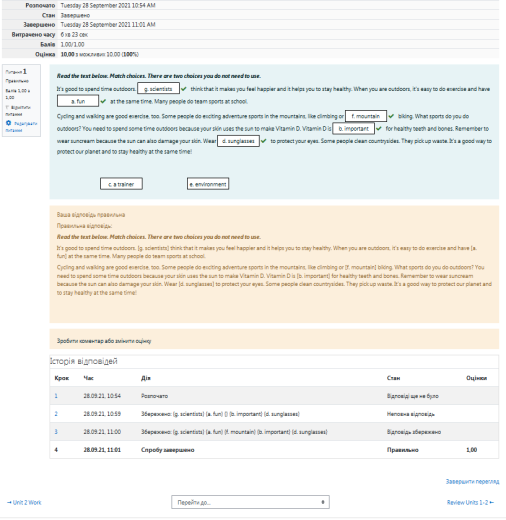Open the 'Review Units 1-2' next activity link
506x520 pixels.
pyautogui.click(x=470, y=502)
